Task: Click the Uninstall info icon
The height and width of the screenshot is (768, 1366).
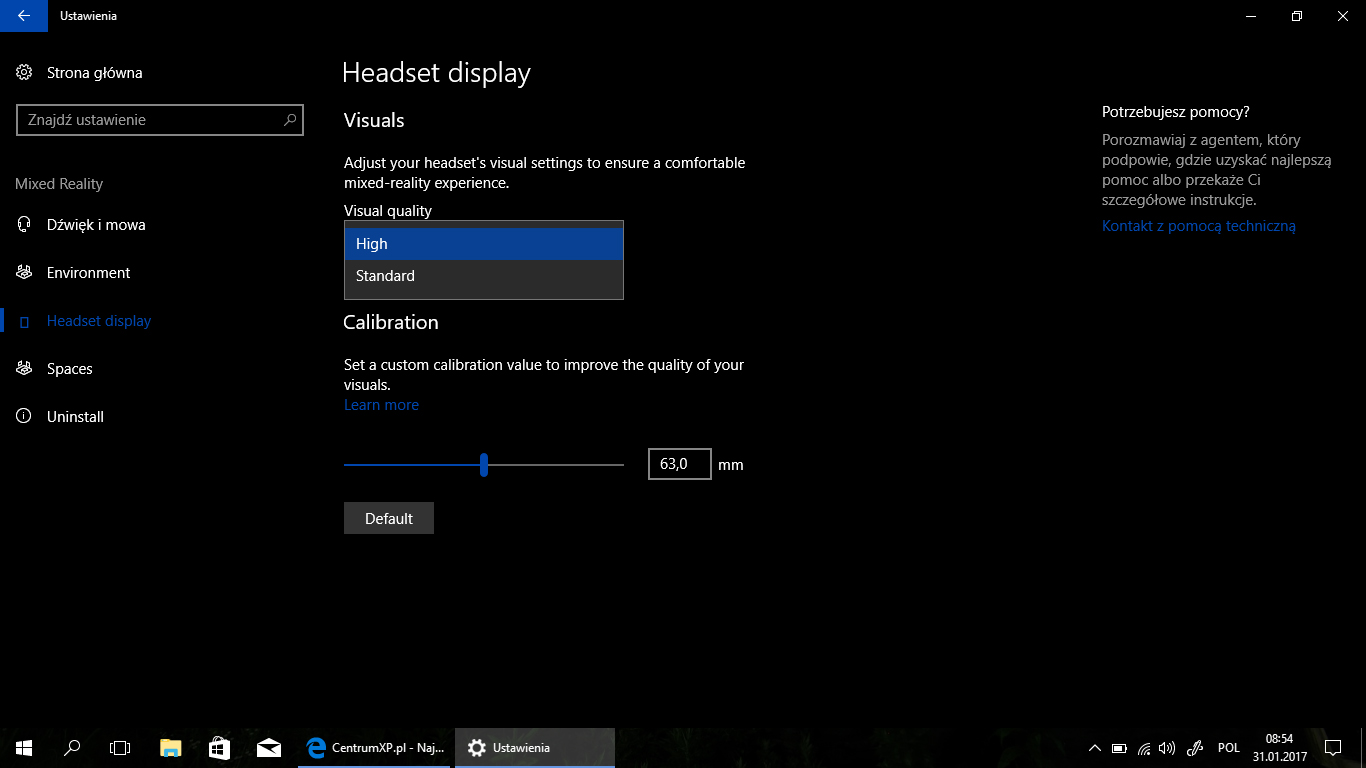Action: (24, 417)
